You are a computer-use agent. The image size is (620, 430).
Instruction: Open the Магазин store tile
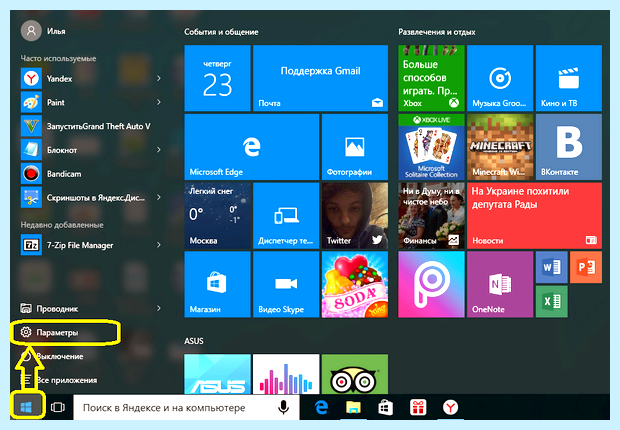point(217,284)
